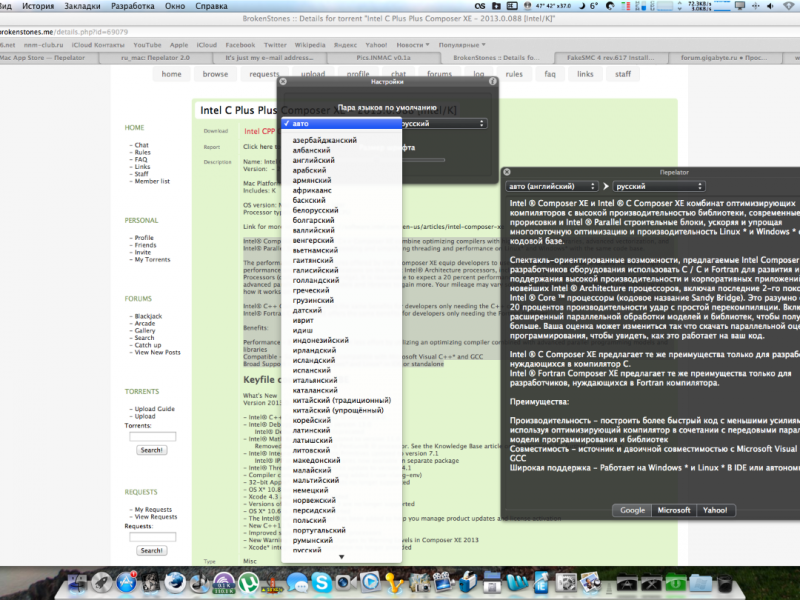Select английский from the language list

tap(341, 160)
